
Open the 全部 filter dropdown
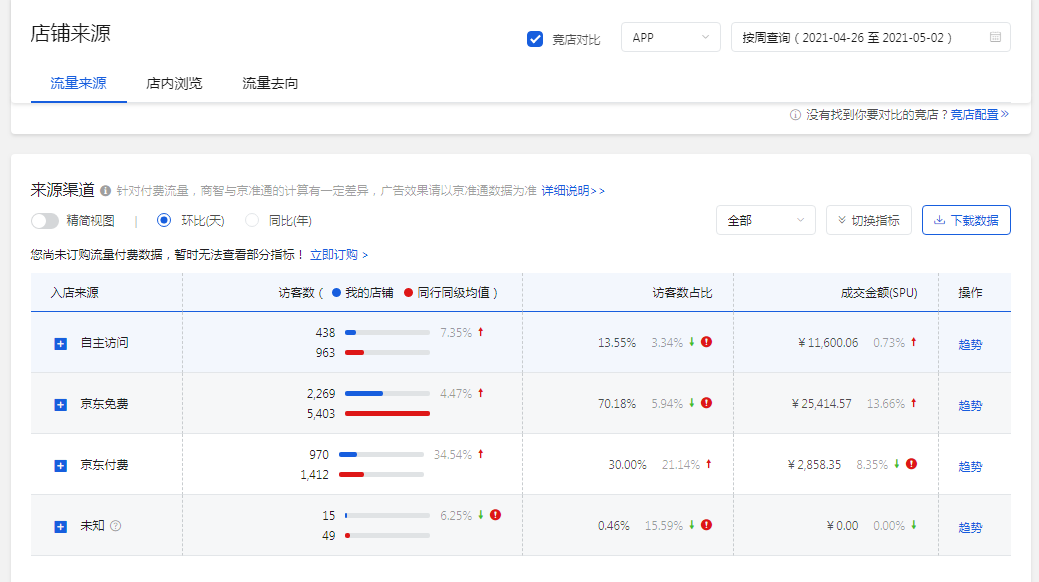point(765,219)
